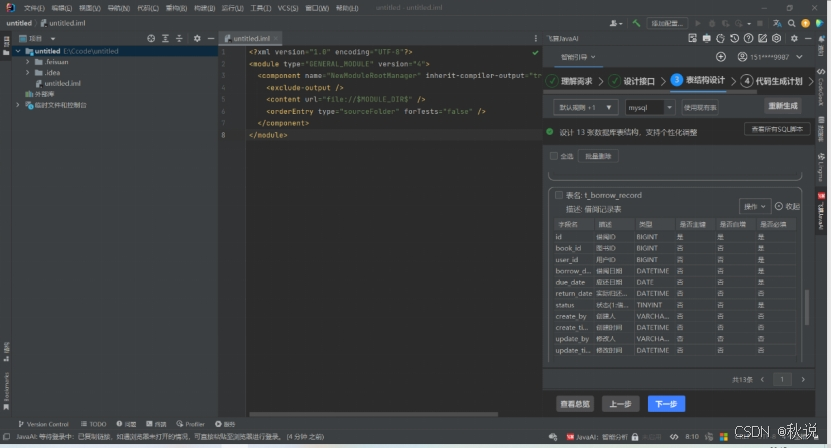Open the TODO tool window
The width and height of the screenshot is (831, 448).
pos(94,424)
